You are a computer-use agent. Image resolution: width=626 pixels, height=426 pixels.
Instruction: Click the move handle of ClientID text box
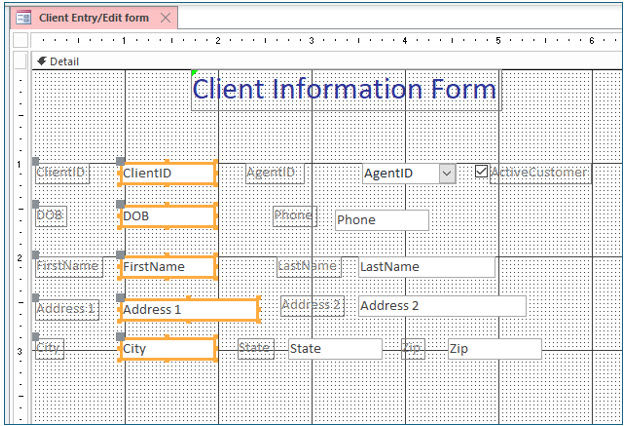121,161
